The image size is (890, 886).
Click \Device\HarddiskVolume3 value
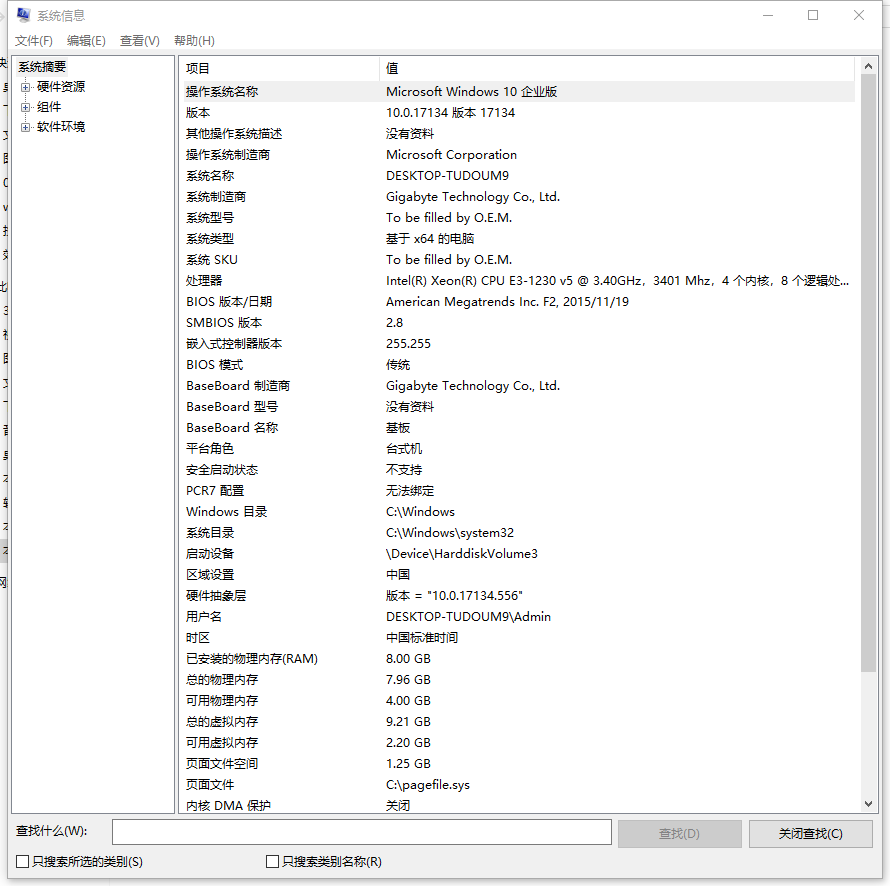461,554
